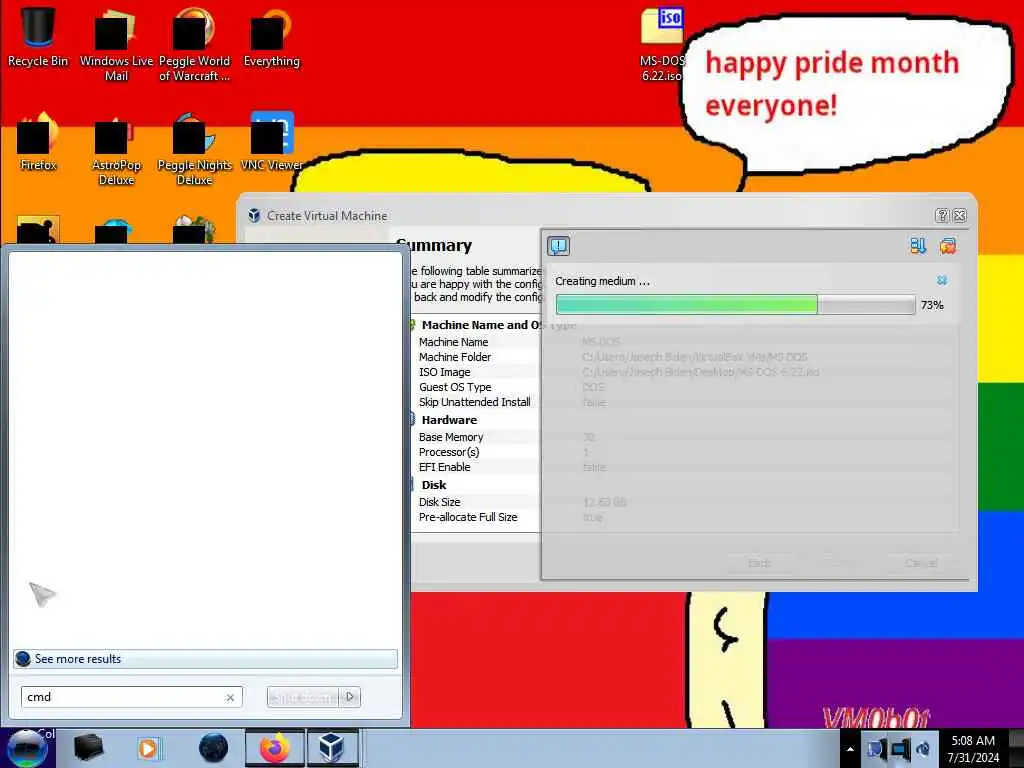Click the notification center icon in progress panel
This screenshot has height=768, width=1024.
(x=558, y=246)
